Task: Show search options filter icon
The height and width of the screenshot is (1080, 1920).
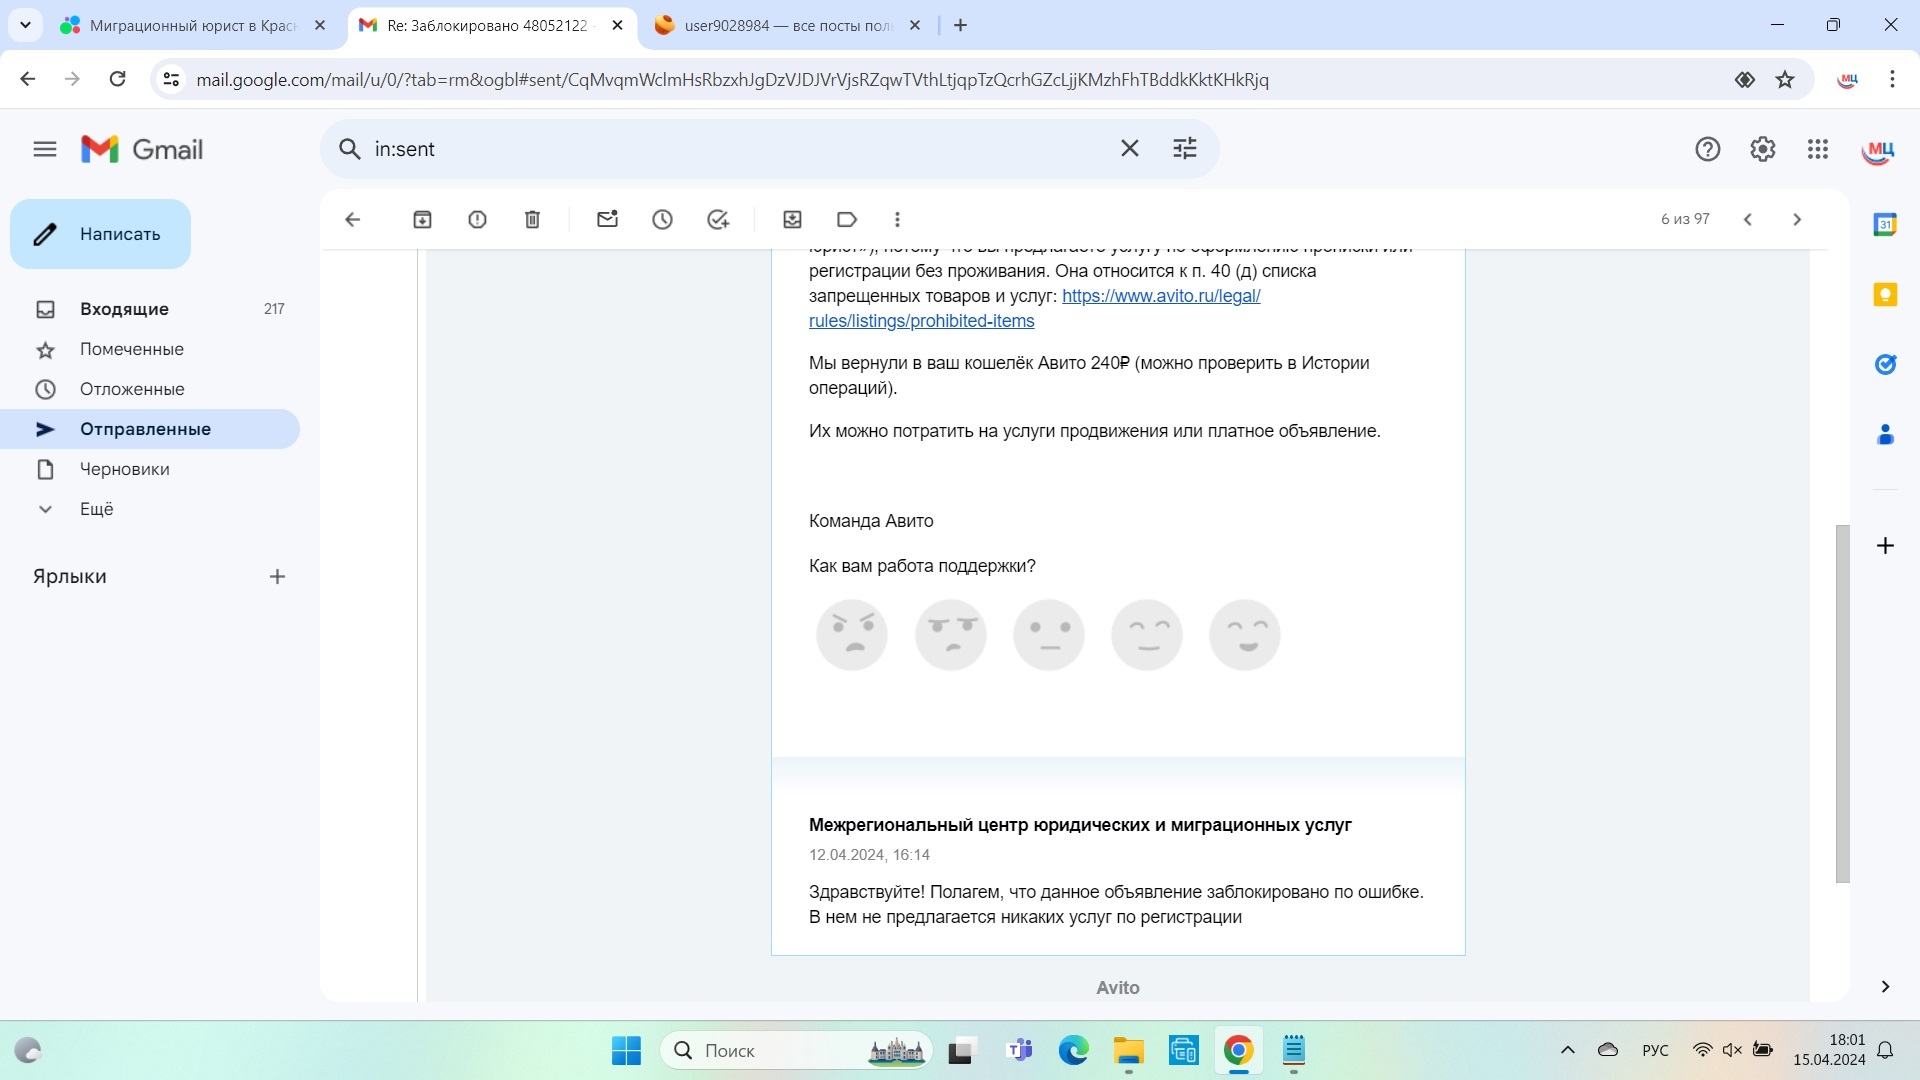Action: pyautogui.click(x=1184, y=149)
